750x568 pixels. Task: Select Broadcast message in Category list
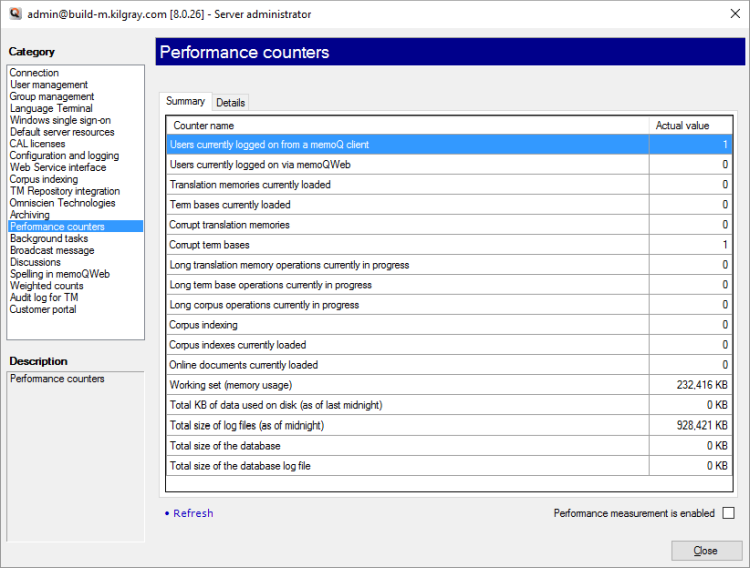52,251
